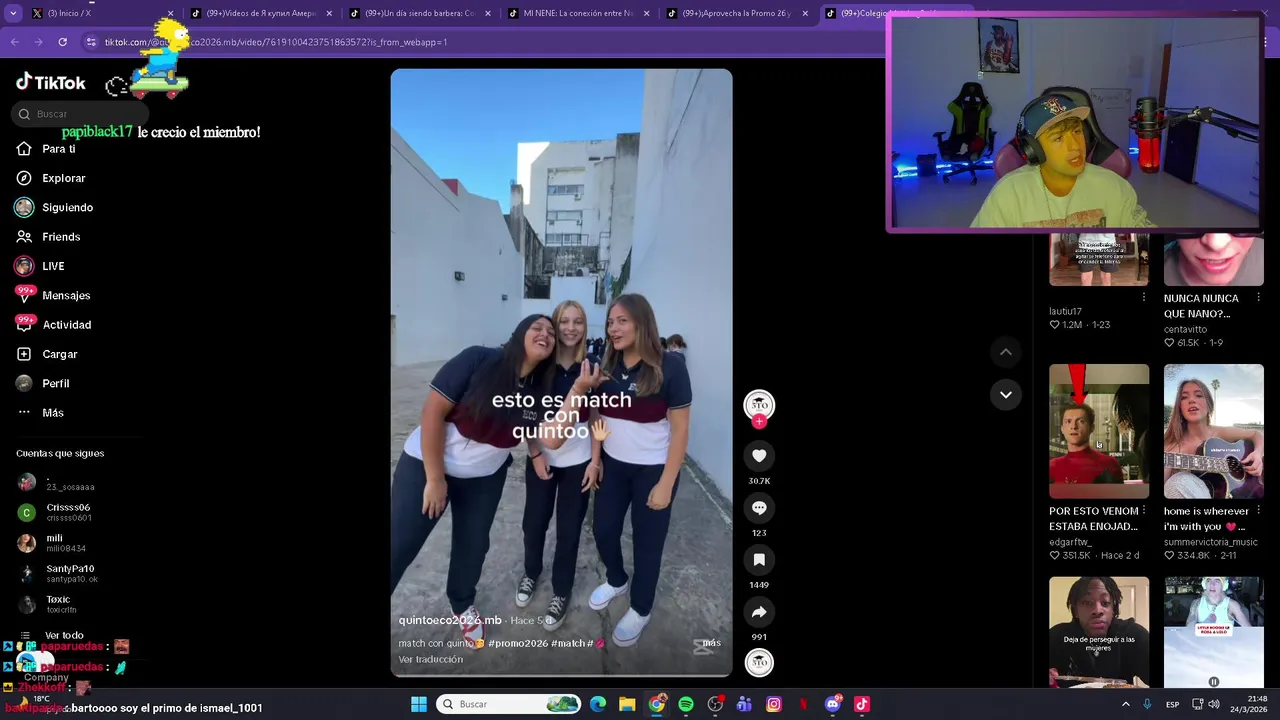The width and height of the screenshot is (1280, 720).
Task: Open File Explorer from taskbar
Action: pos(627,704)
